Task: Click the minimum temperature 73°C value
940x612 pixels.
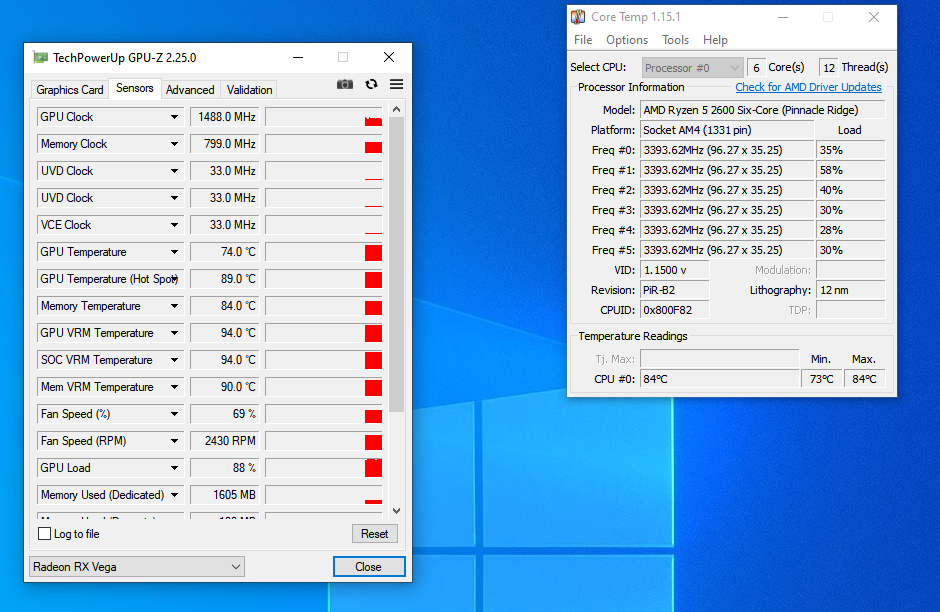Action: 821,379
